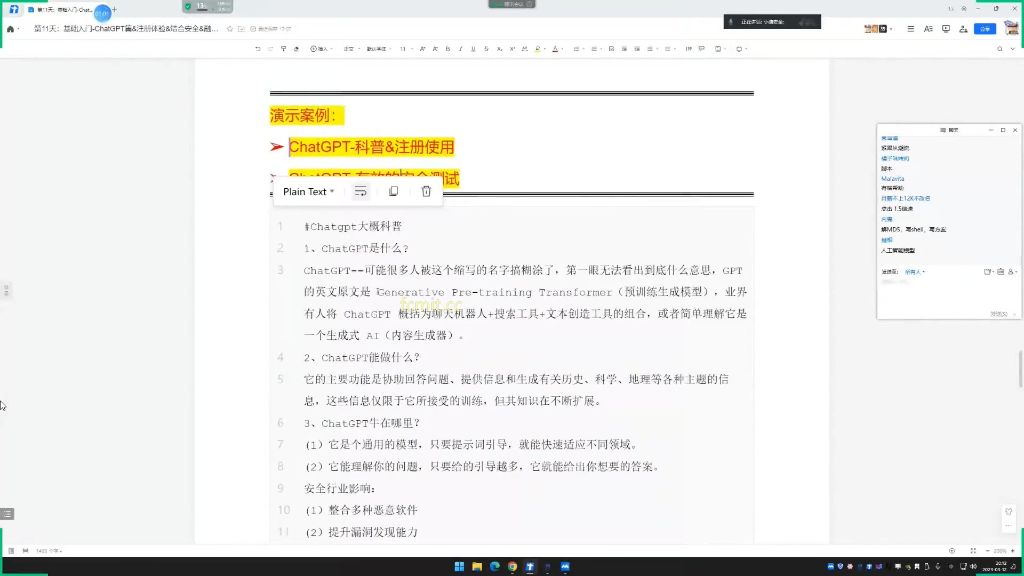Image resolution: width=1024 pixels, height=576 pixels.
Task: Open the chat file send icon
Action: coord(988,272)
